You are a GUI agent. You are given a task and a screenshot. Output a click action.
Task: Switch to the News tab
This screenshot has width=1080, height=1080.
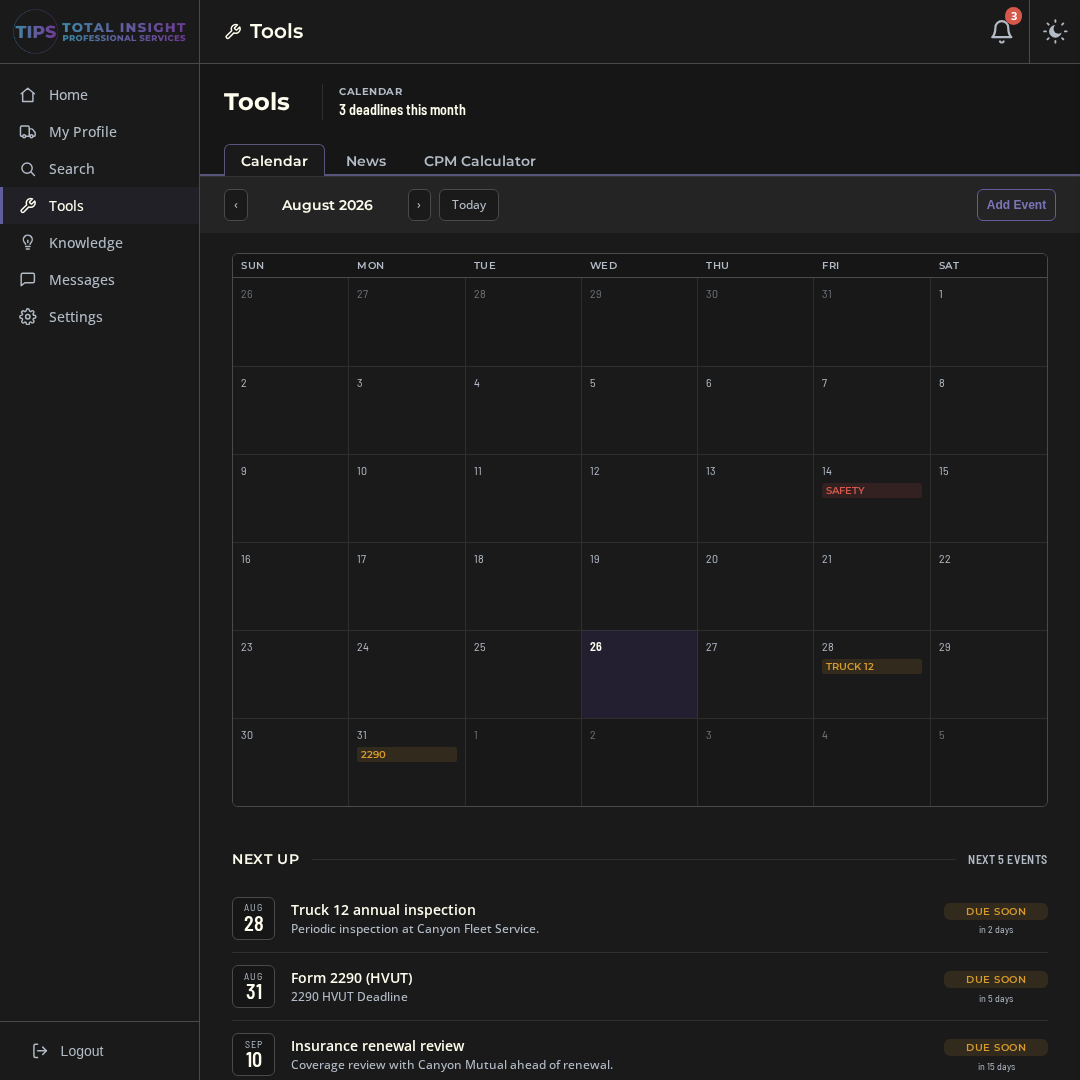(366, 161)
